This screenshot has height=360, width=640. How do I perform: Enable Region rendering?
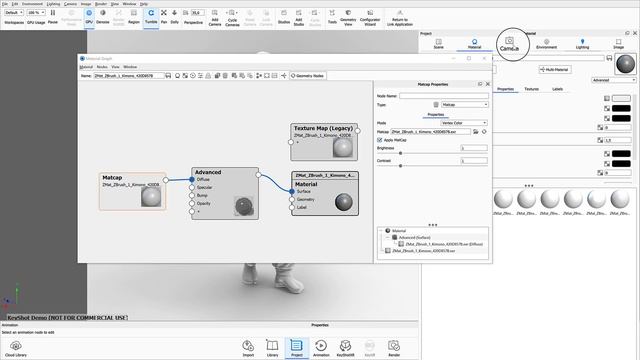coord(134,17)
